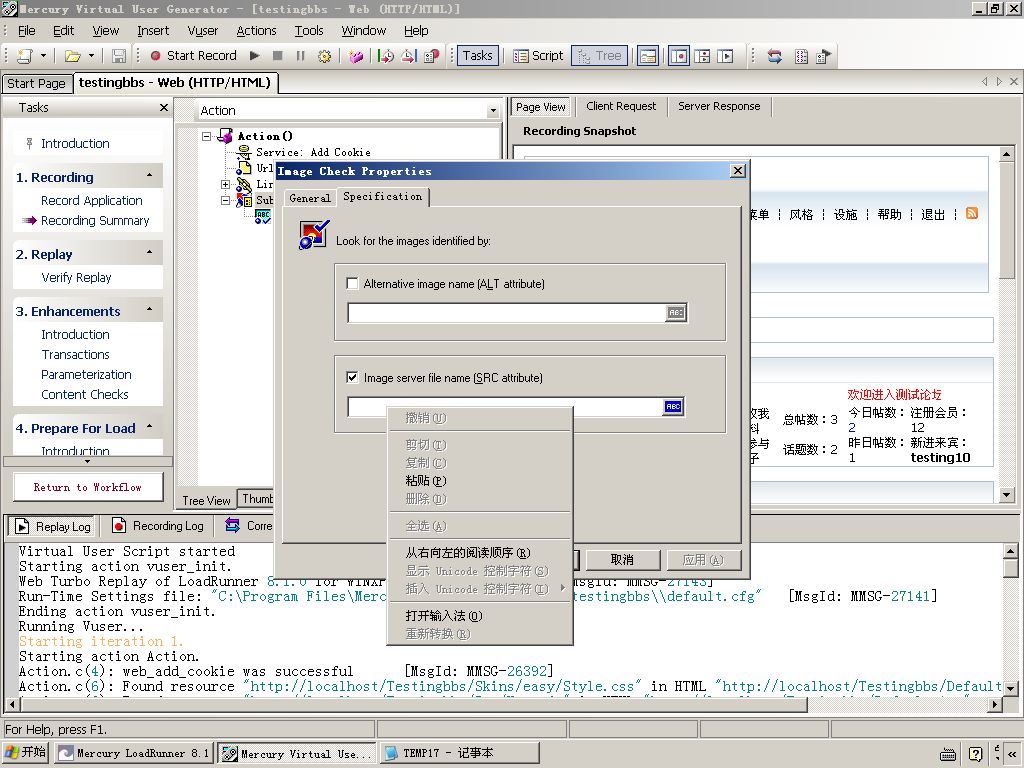Toggle the Tasks pane button
The image size is (1024, 768).
coord(477,56)
